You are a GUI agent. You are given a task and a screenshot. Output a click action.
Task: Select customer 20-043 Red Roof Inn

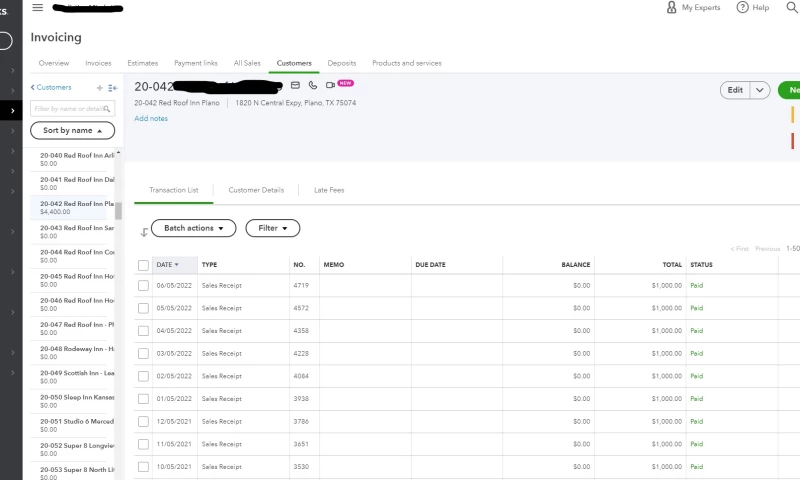[x=72, y=232]
